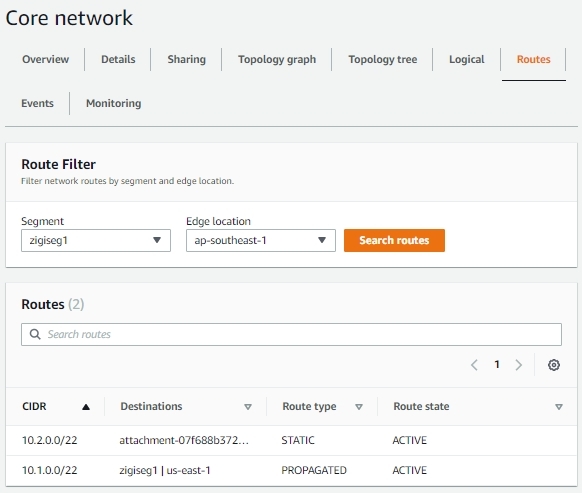Click the Route Filter heading

(x=58, y=164)
